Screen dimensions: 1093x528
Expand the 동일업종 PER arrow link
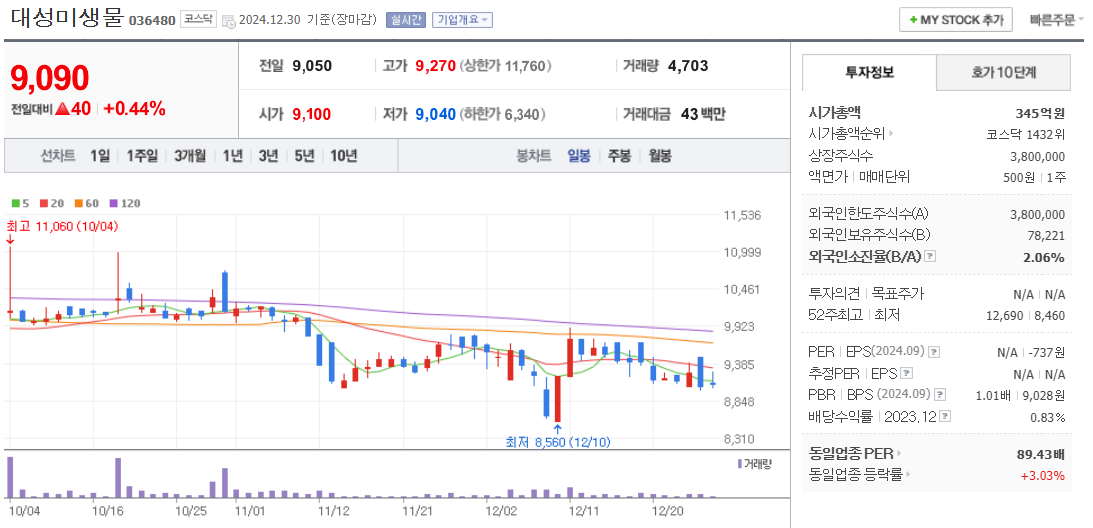tap(899, 454)
